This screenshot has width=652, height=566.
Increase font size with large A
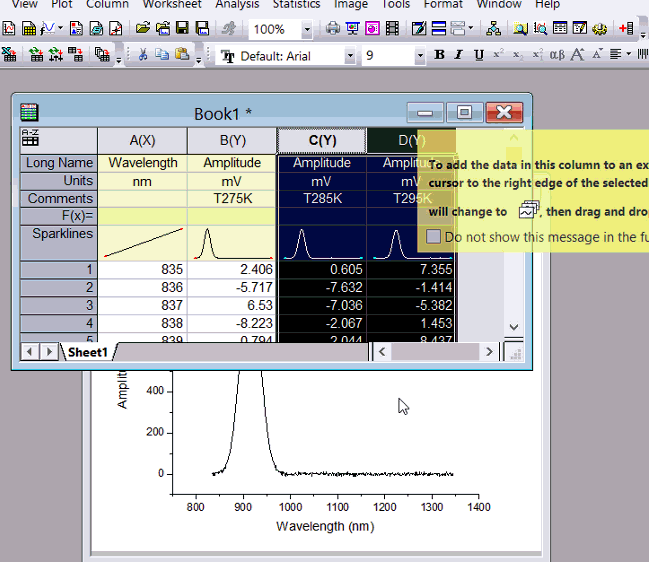tap(578, 54)
